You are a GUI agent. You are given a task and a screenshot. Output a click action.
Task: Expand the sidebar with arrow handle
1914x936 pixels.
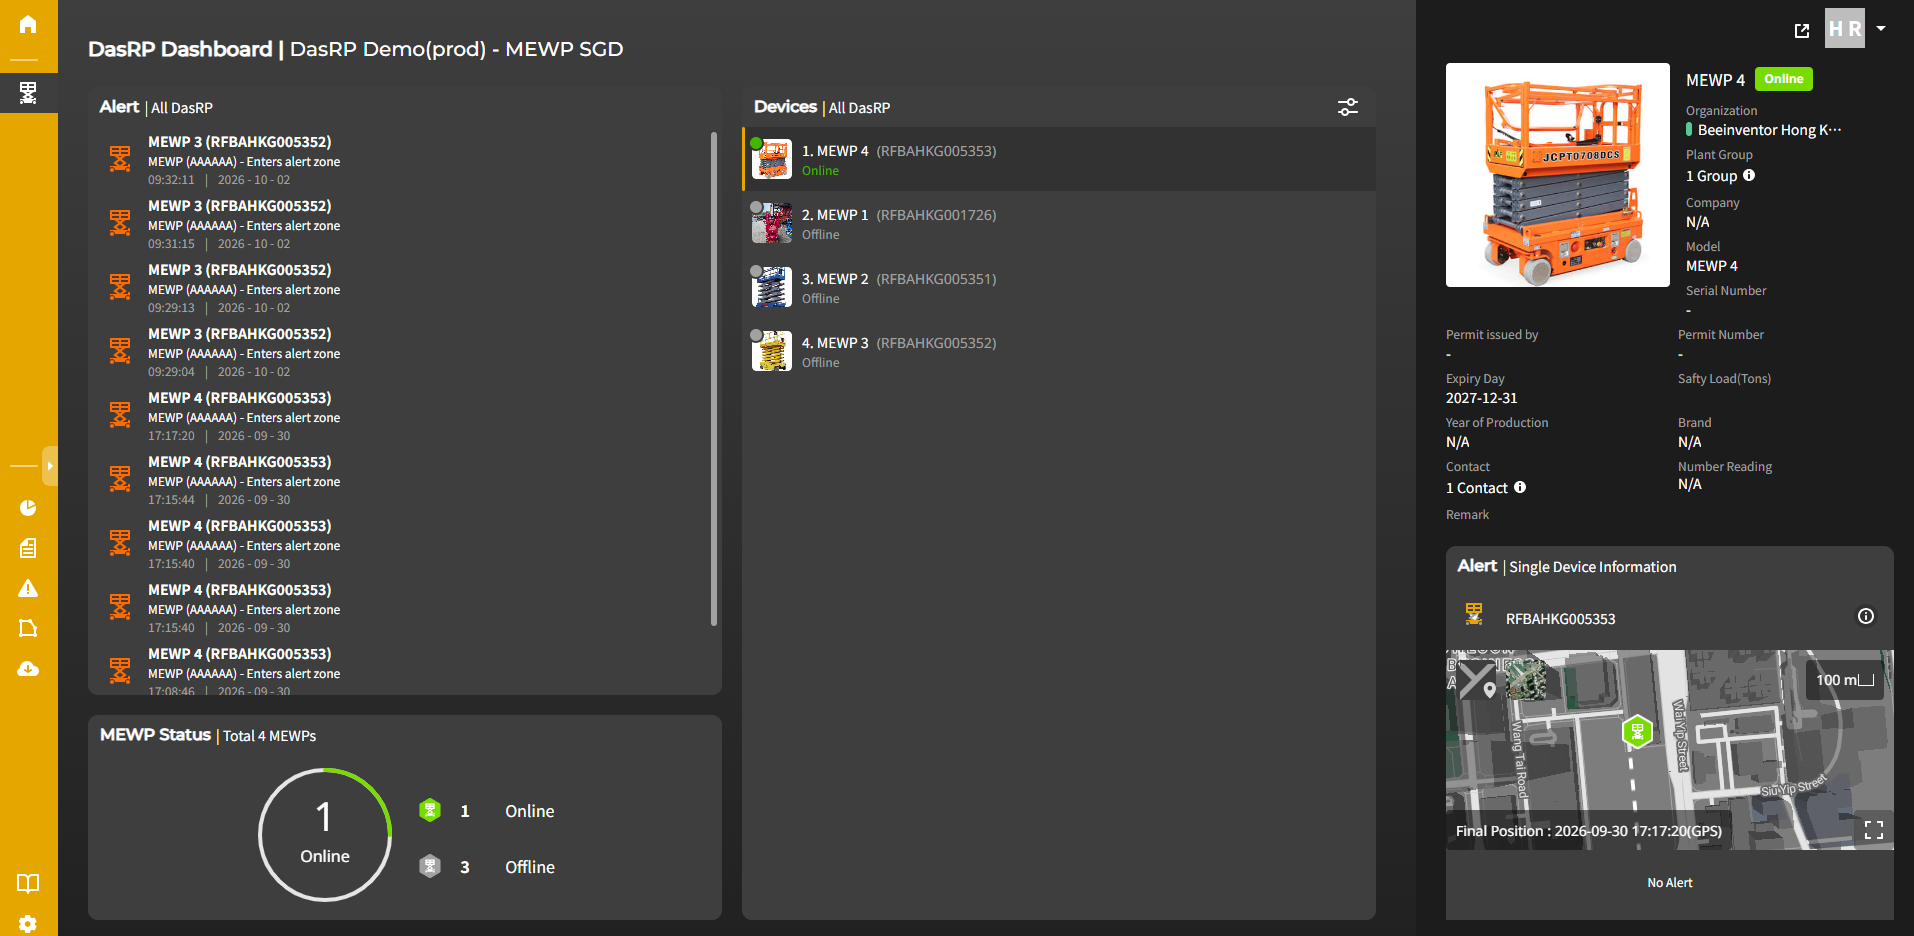pyautogui.click(x=50, y=466)
